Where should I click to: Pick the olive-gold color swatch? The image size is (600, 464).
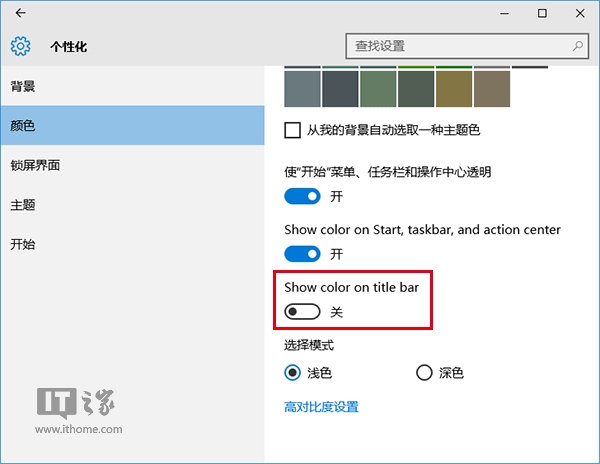tap(454, 88)
